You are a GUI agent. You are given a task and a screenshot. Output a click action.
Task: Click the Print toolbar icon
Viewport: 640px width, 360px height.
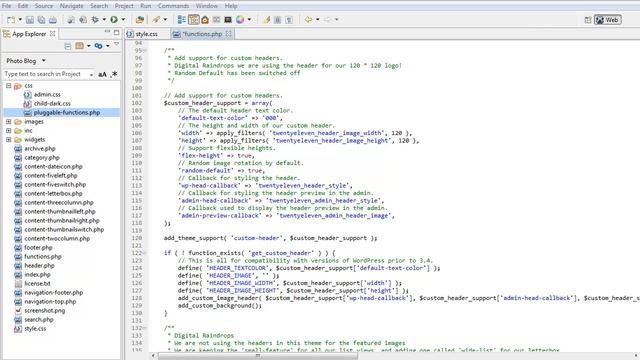coord(53,20)
